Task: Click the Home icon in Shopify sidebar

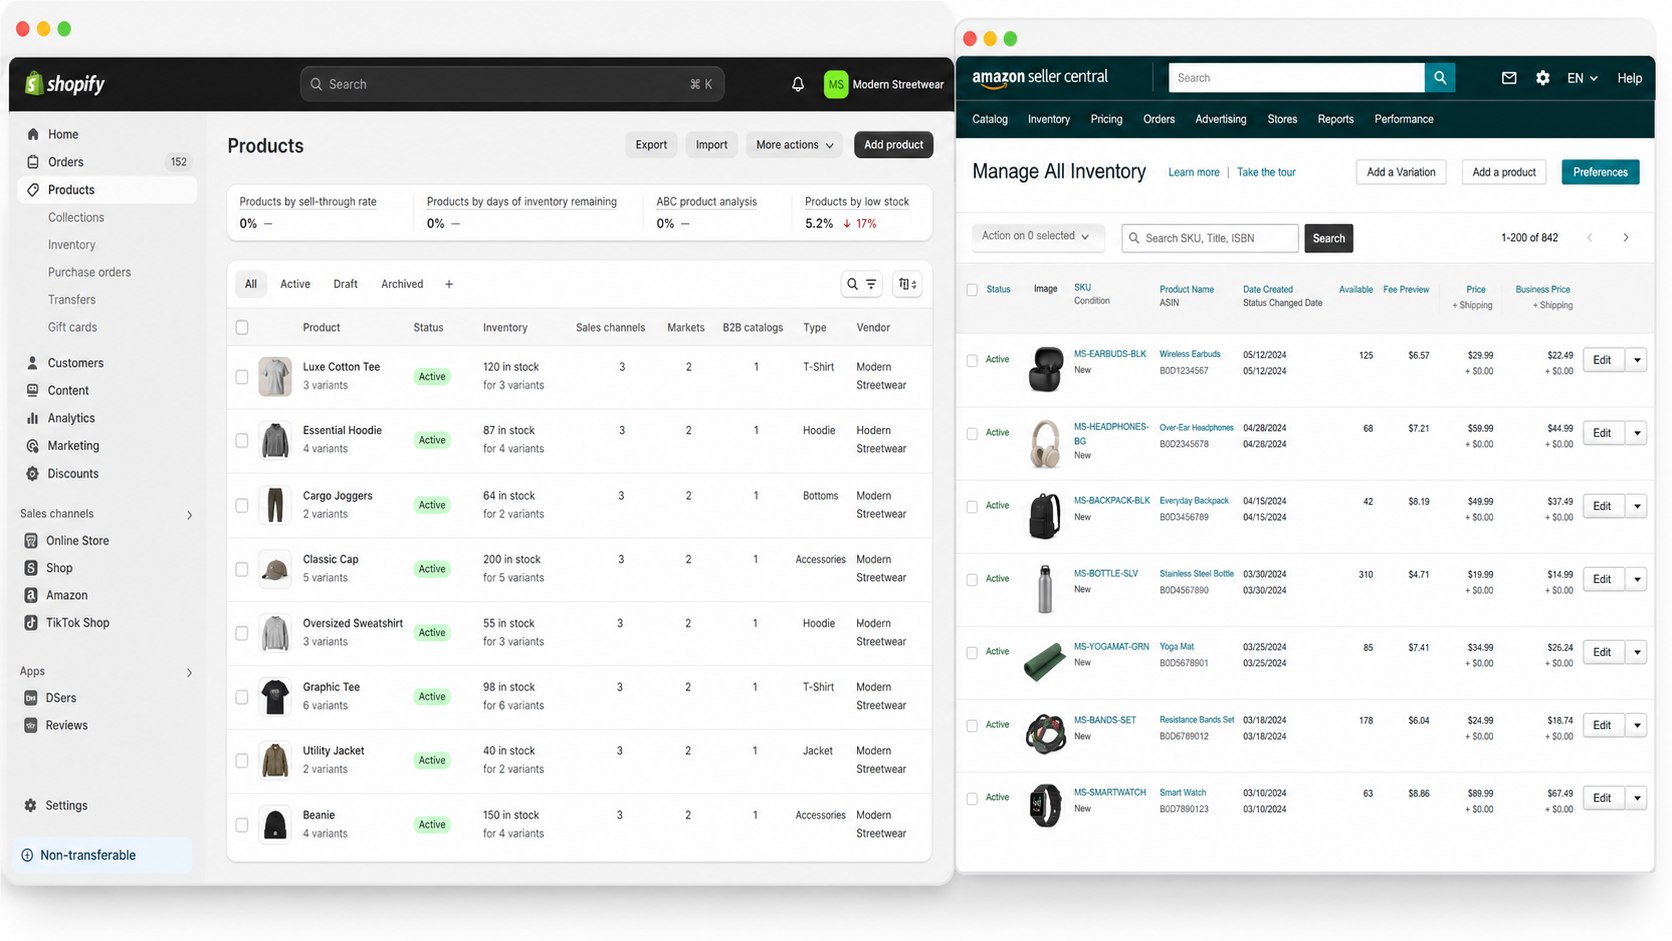Action: click(x=33, y=134)
